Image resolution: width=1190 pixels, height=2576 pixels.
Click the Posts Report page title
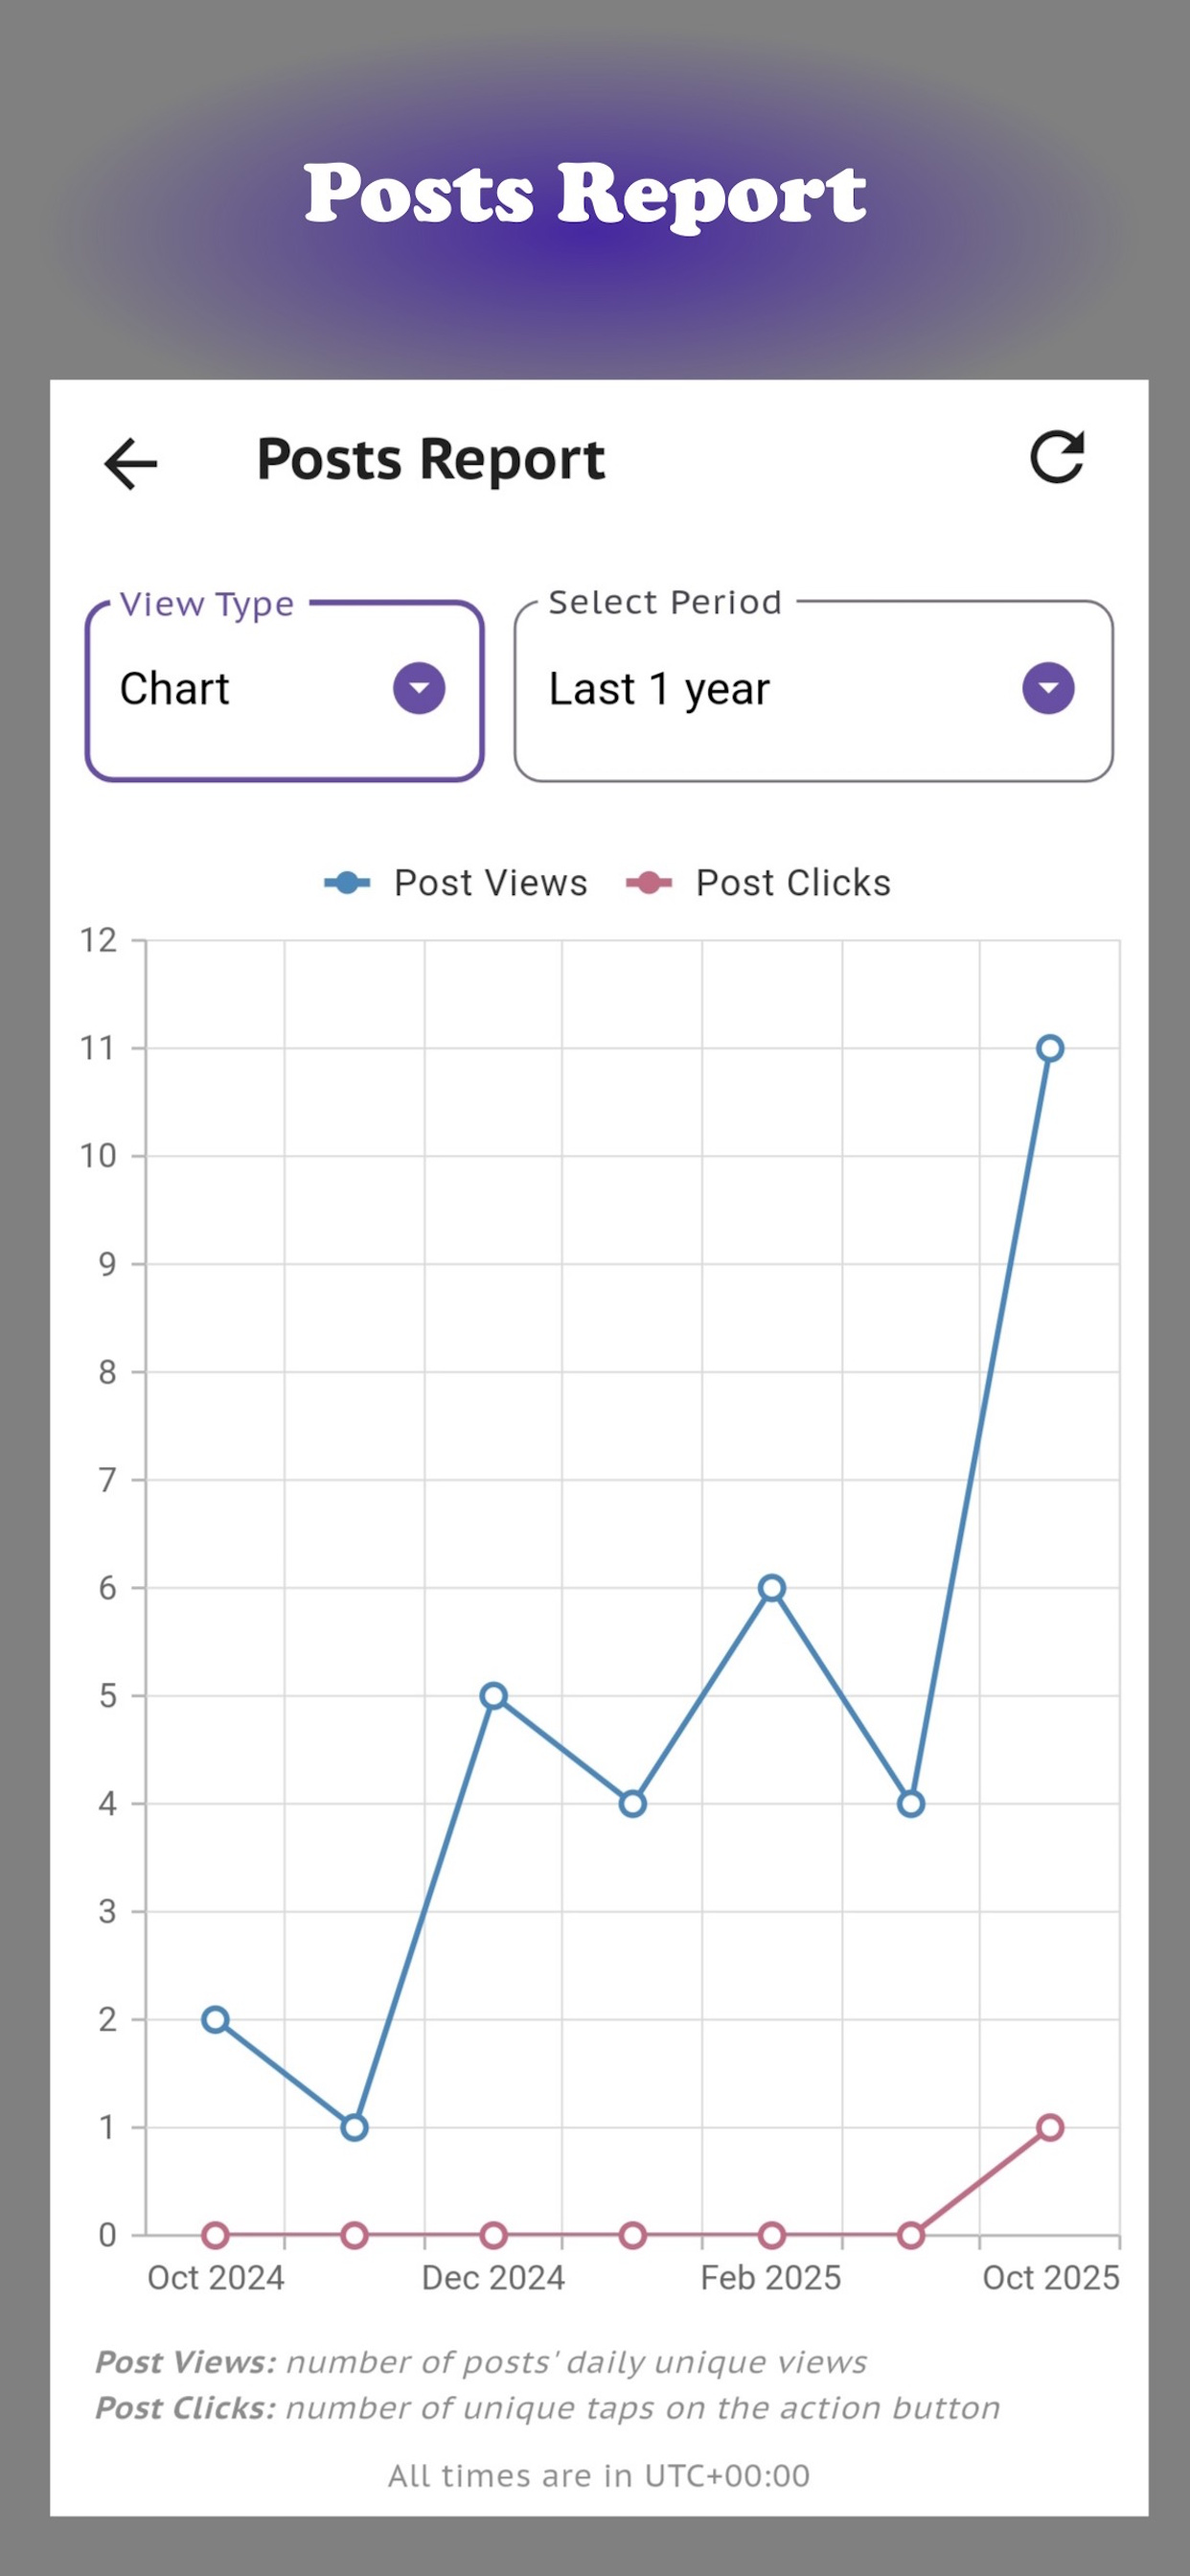click(x=431, y=460)
